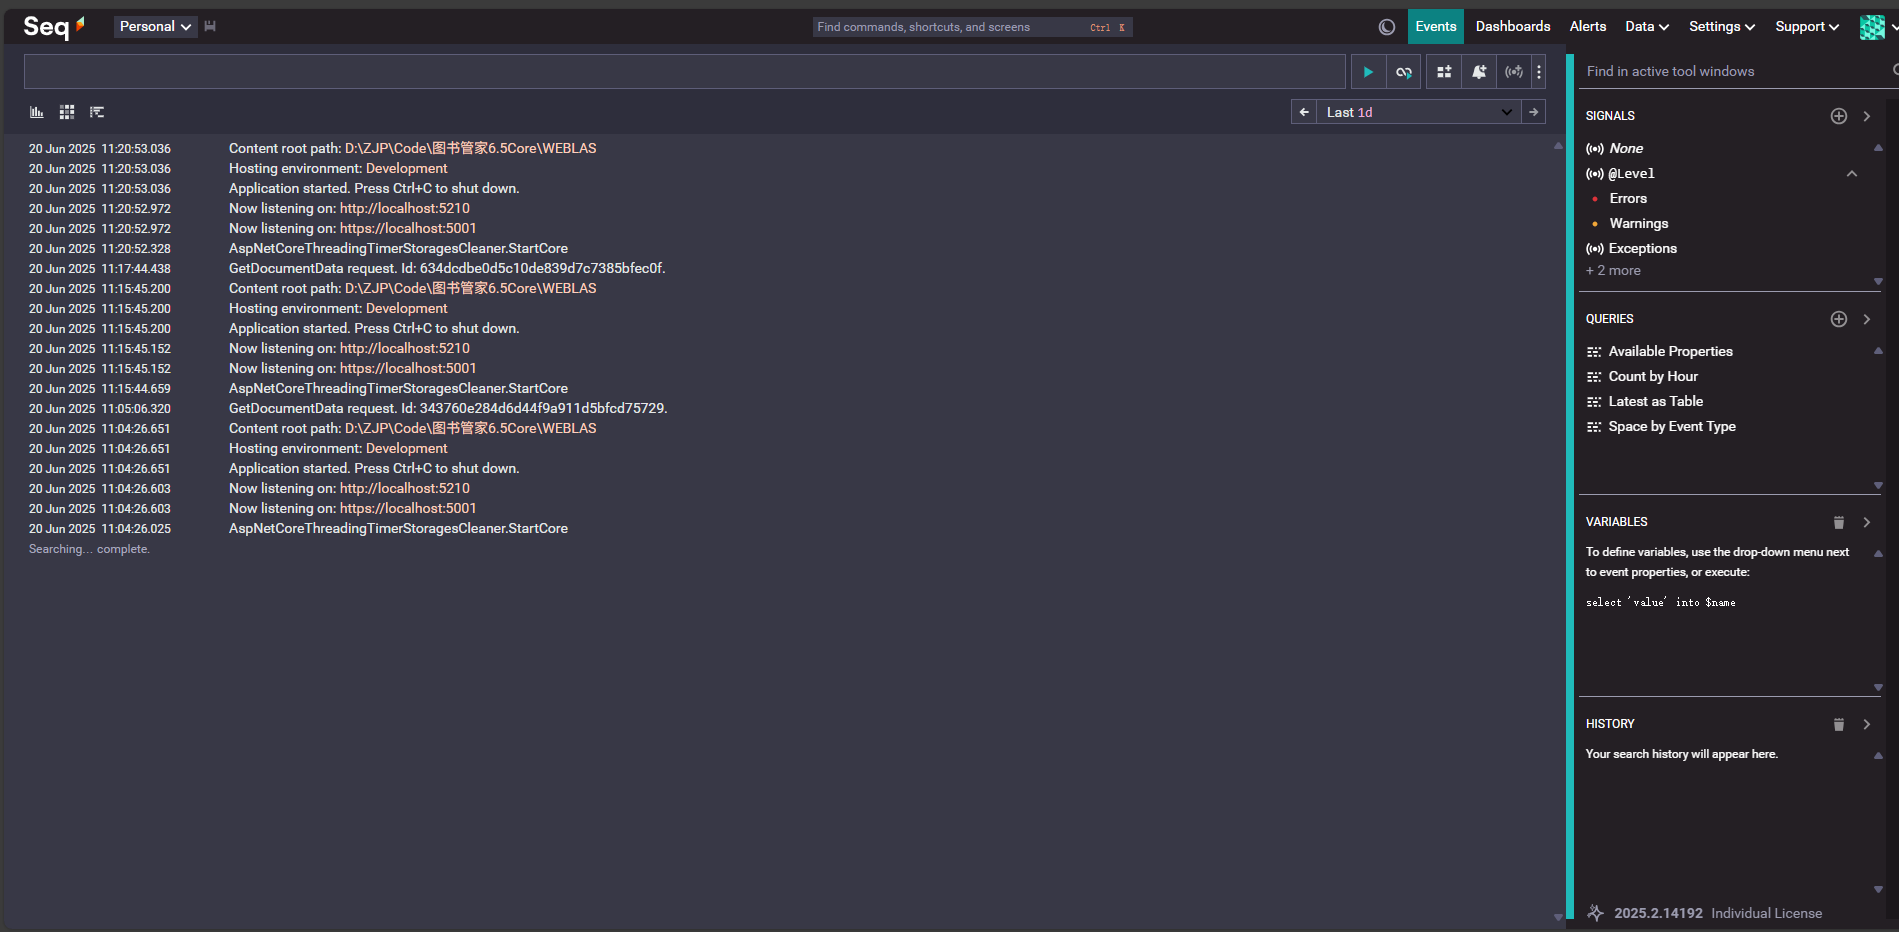Switch to the Events tab
1899x932 pixels.
tap(1436, 27)
